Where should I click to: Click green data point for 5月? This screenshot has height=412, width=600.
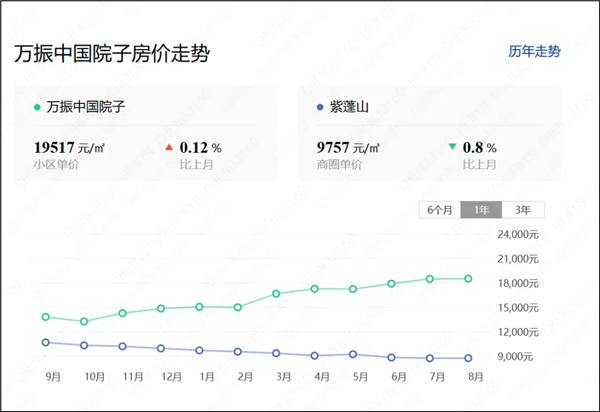point(353,289)
